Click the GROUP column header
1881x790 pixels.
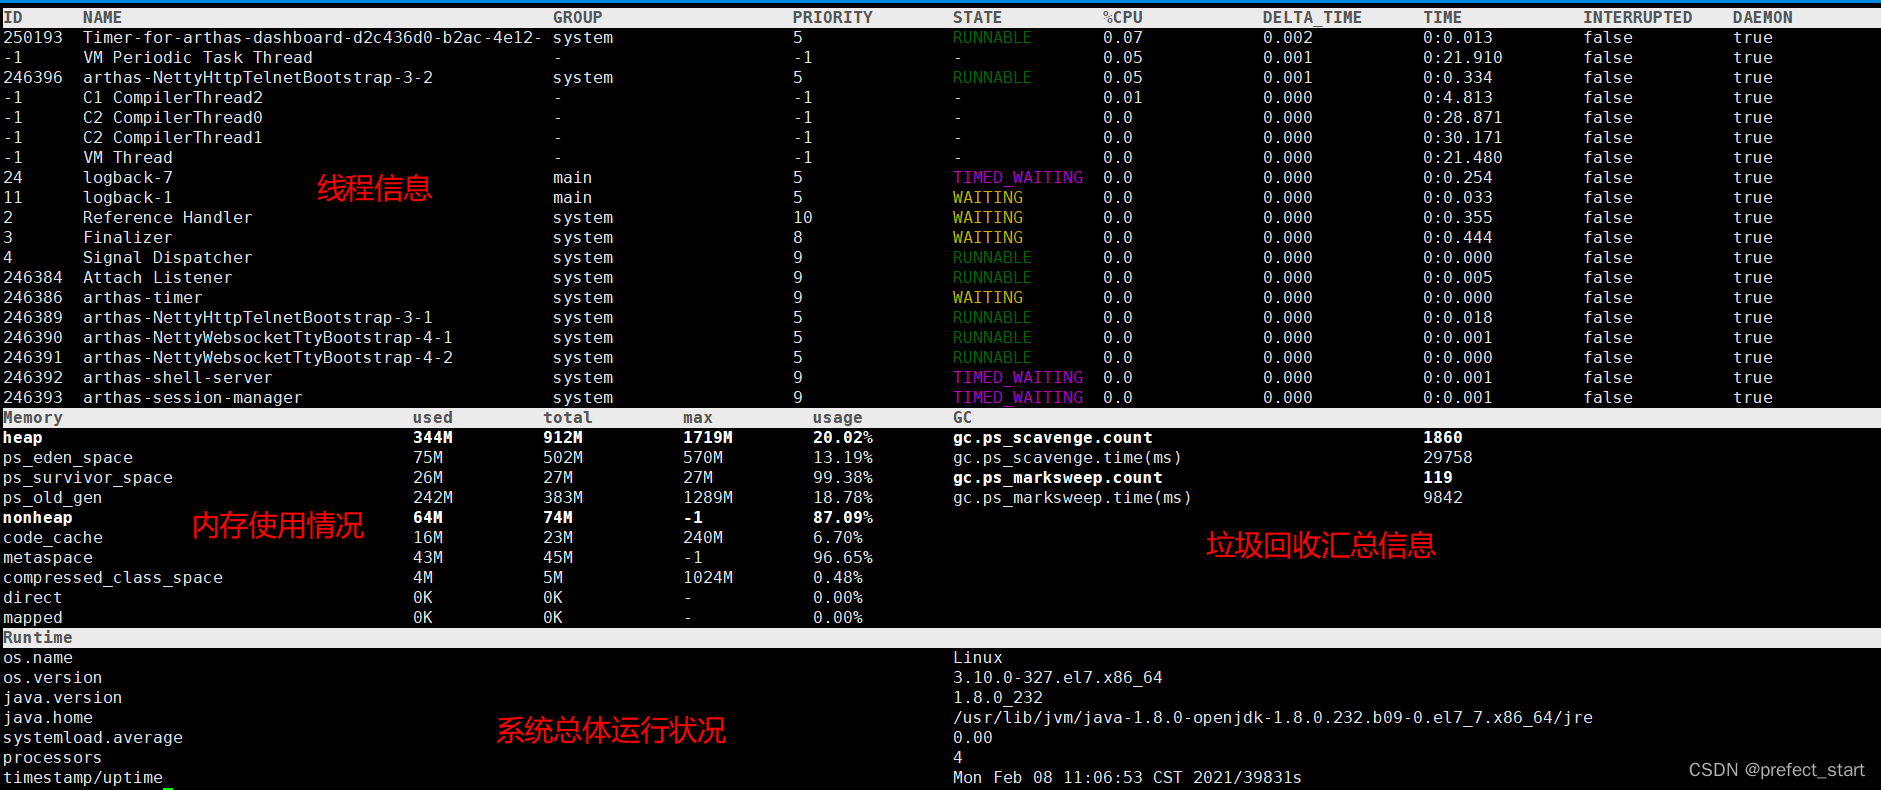click(x=578, y=18)
